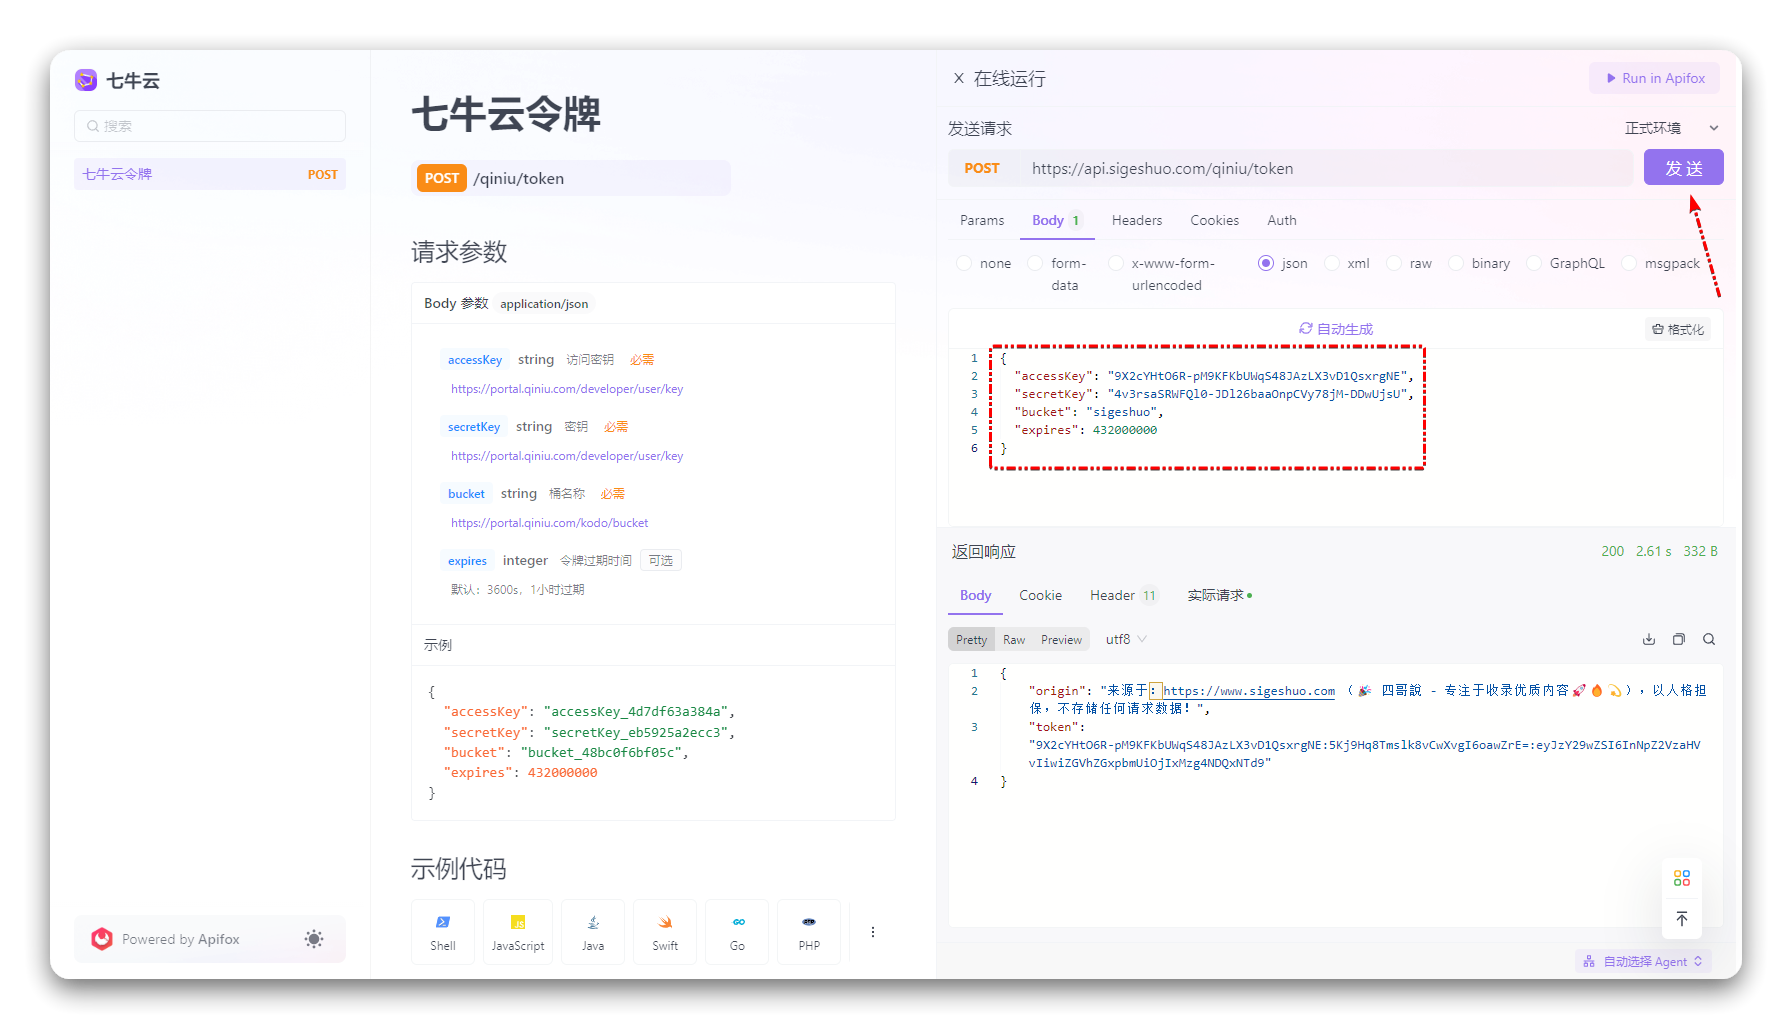Click the 自动生成 auto-generate link
Viewport: 1792px width, 1029px height.
(x=1344, y=328)
